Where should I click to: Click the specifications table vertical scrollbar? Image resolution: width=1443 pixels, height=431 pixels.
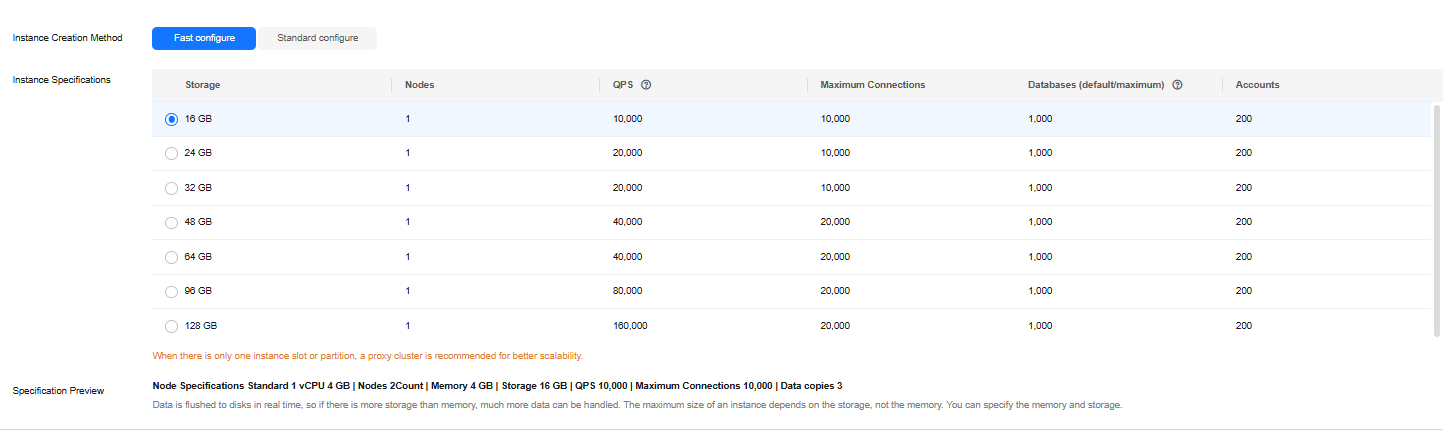tap(1437, 220)
